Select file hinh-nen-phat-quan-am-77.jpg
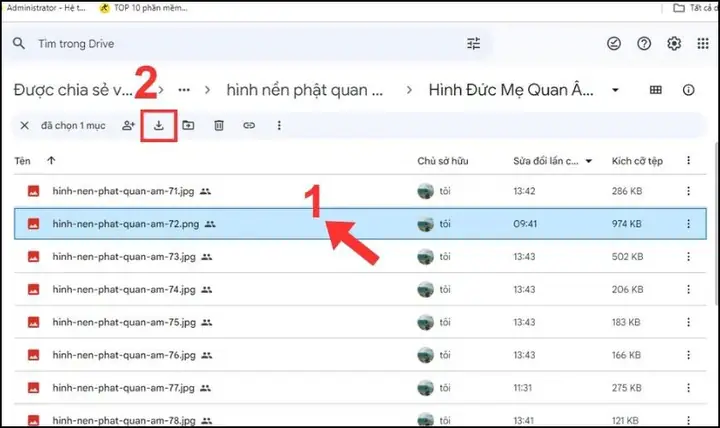 (x=360, y=388)
